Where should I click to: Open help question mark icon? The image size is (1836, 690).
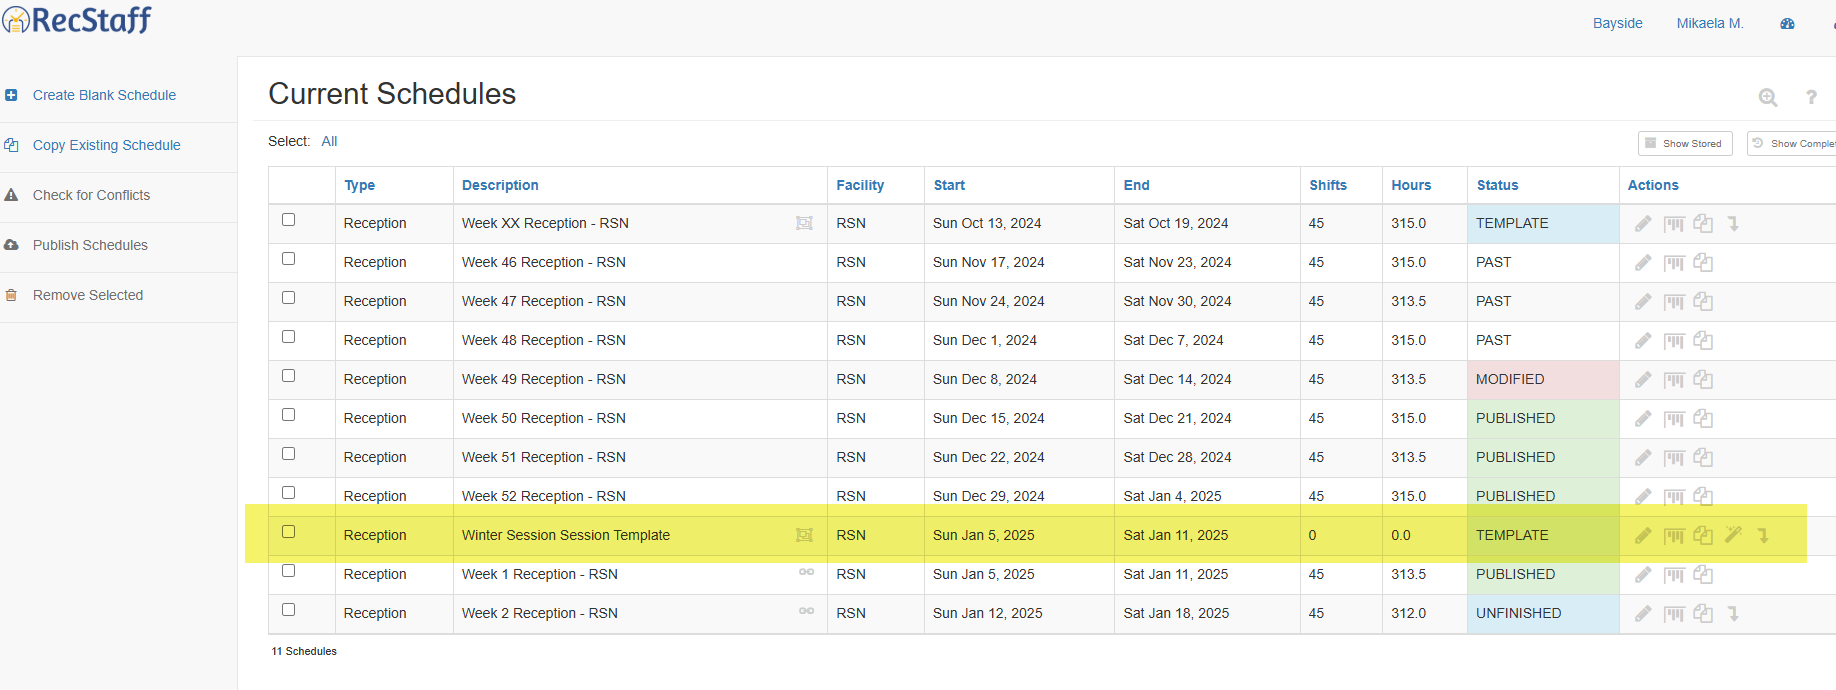tap(1811, 97)
